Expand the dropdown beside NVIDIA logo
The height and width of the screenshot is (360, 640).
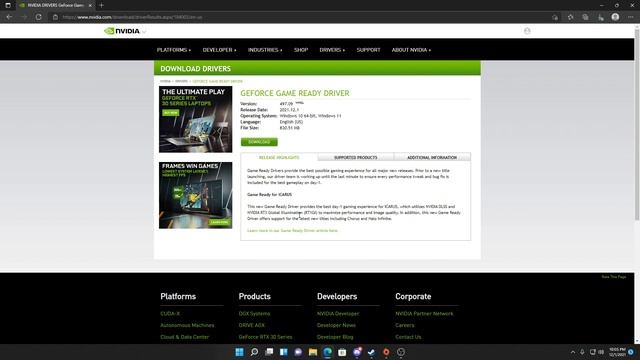(144, 31)
